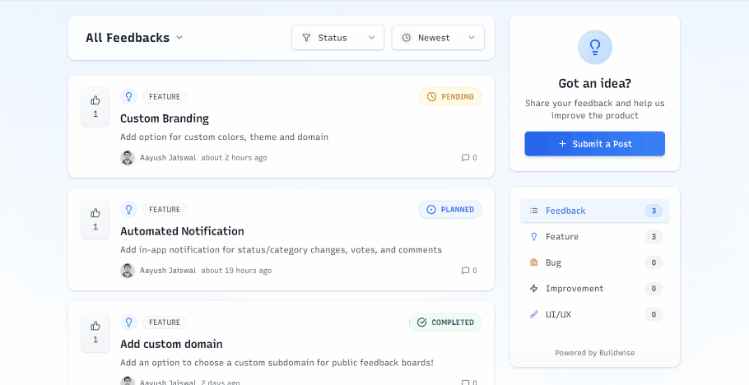Open the Status filter dropdown
Image resolution: width=749 pixels, height=385 pixels.
pyautogui.click(x=338, y=38)
